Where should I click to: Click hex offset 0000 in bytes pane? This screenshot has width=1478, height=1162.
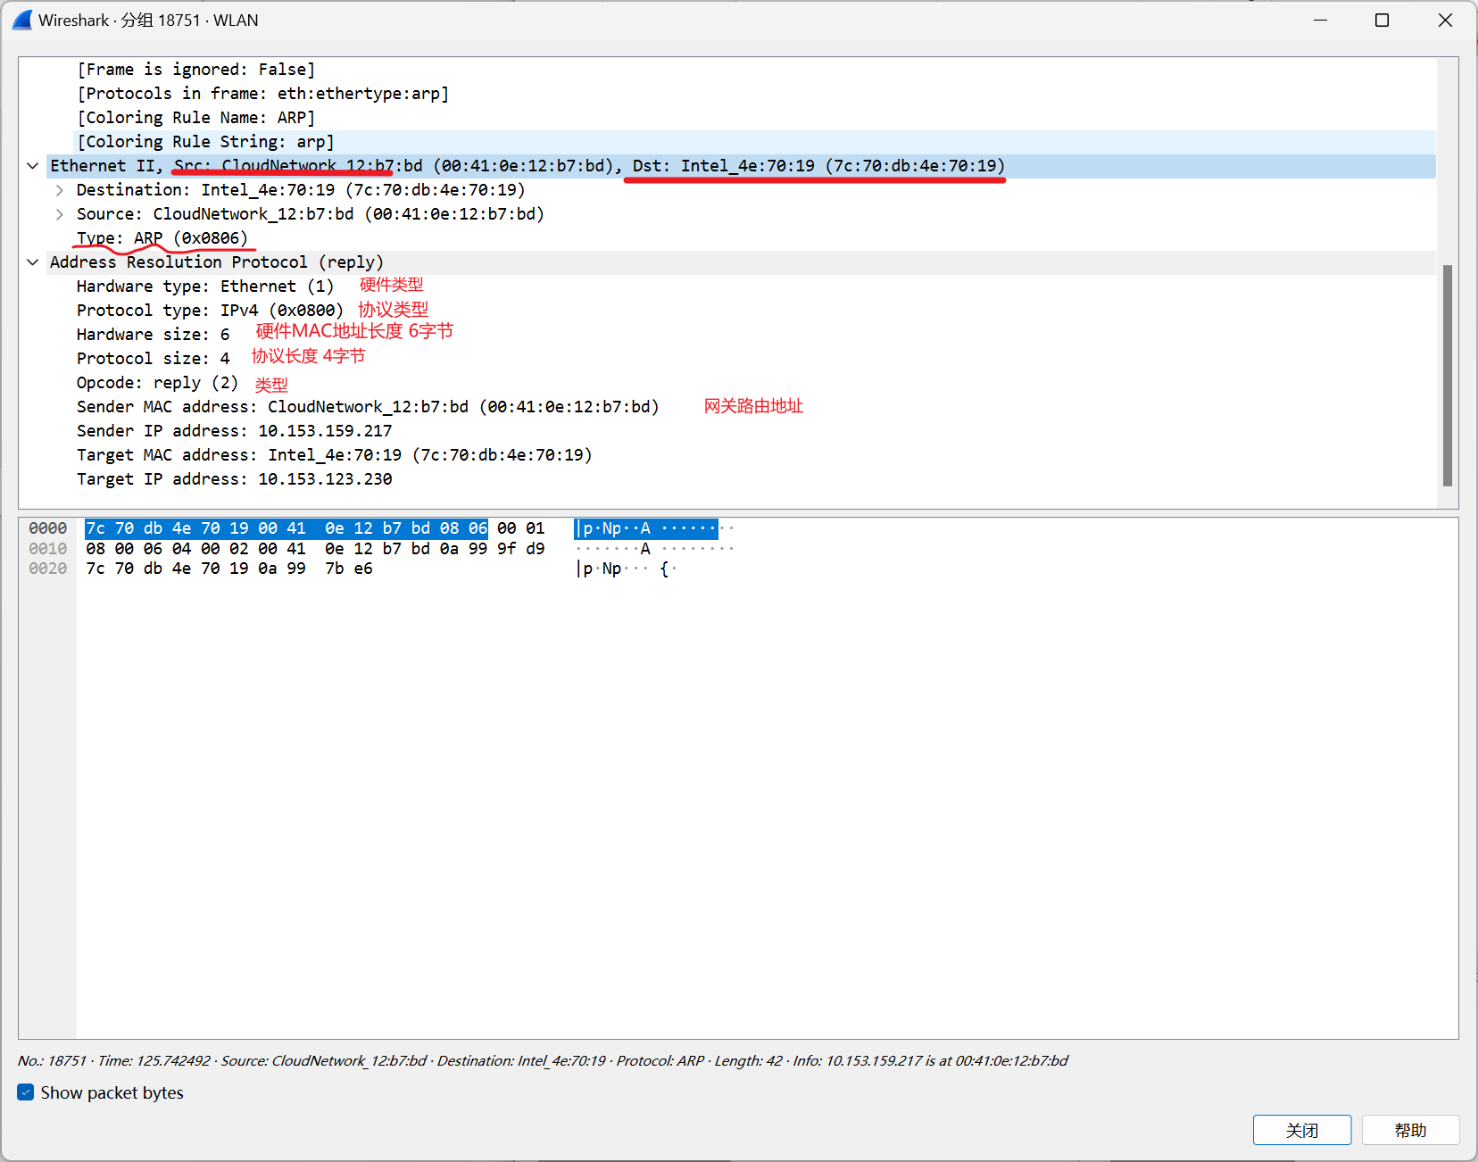[x=48, y=528]
